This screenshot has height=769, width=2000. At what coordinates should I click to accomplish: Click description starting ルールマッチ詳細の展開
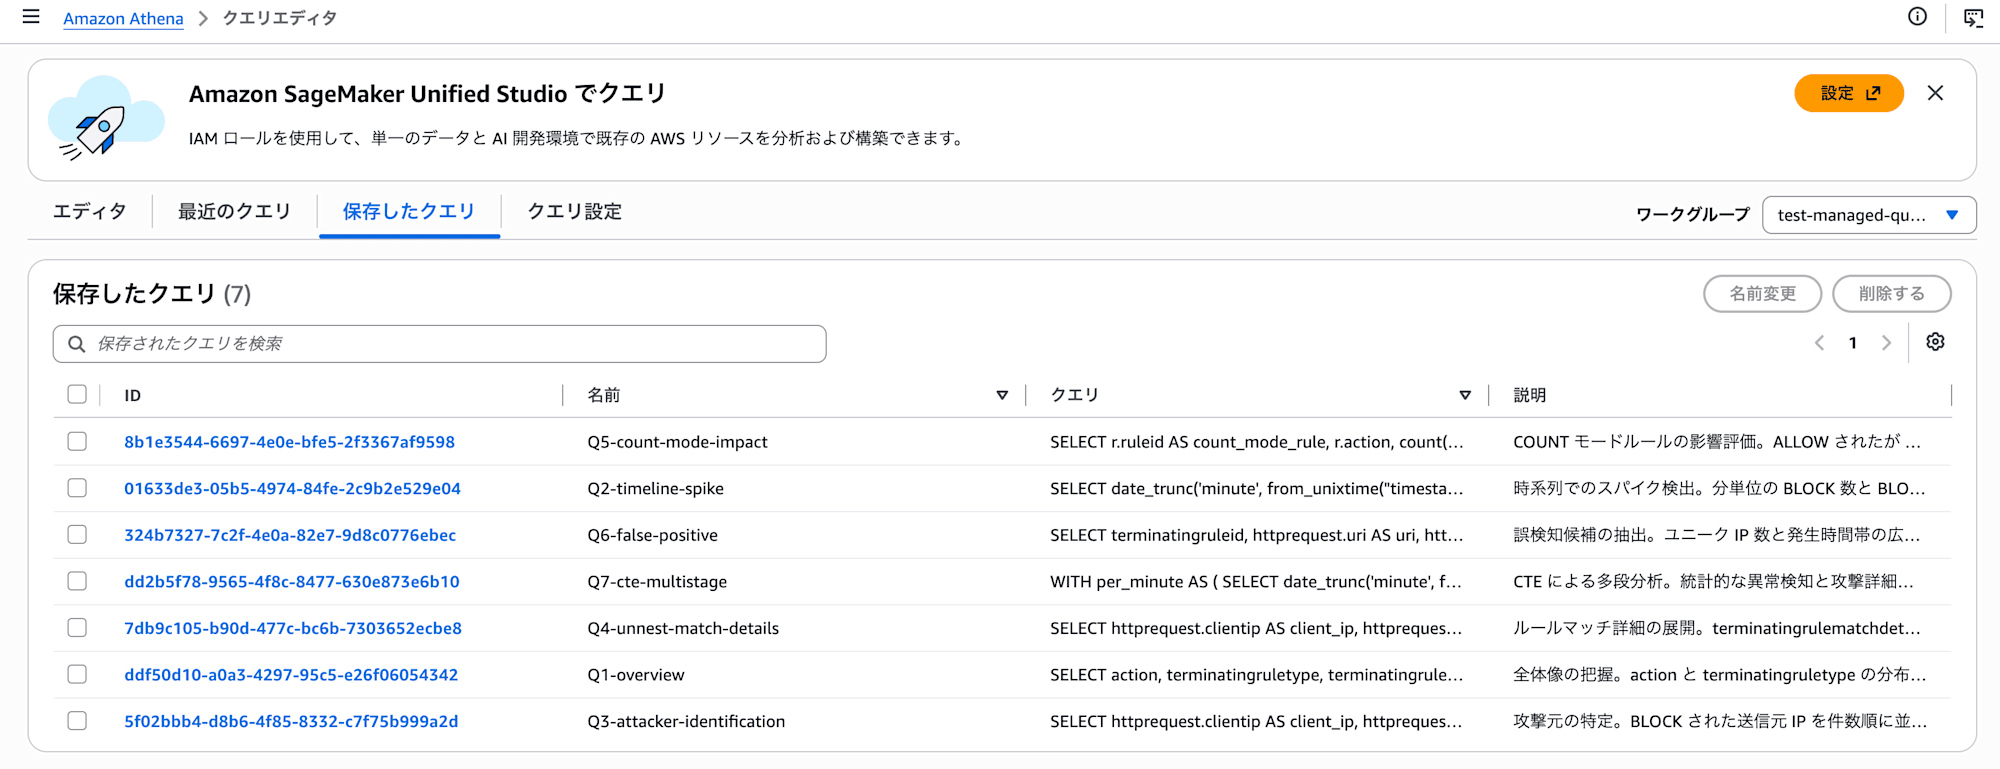[1717, 628]
